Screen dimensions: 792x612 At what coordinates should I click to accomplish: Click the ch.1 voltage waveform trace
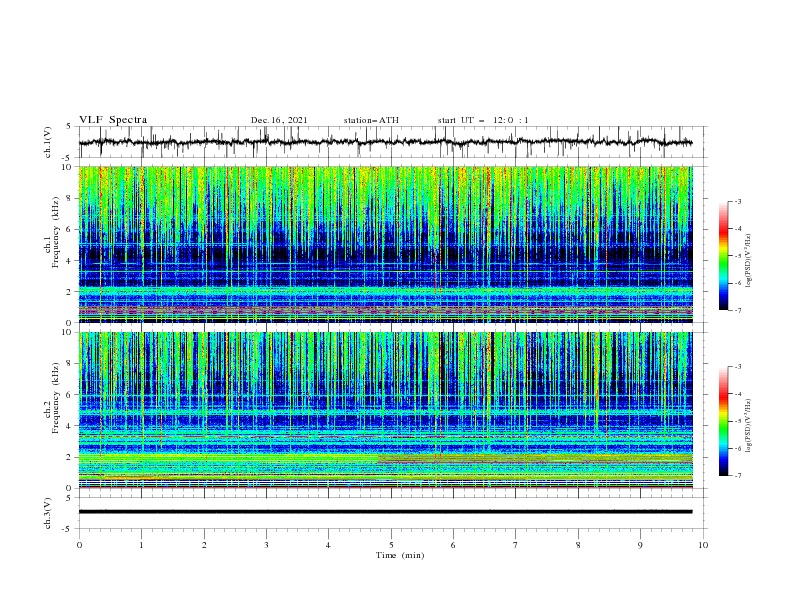coord(386,142)
